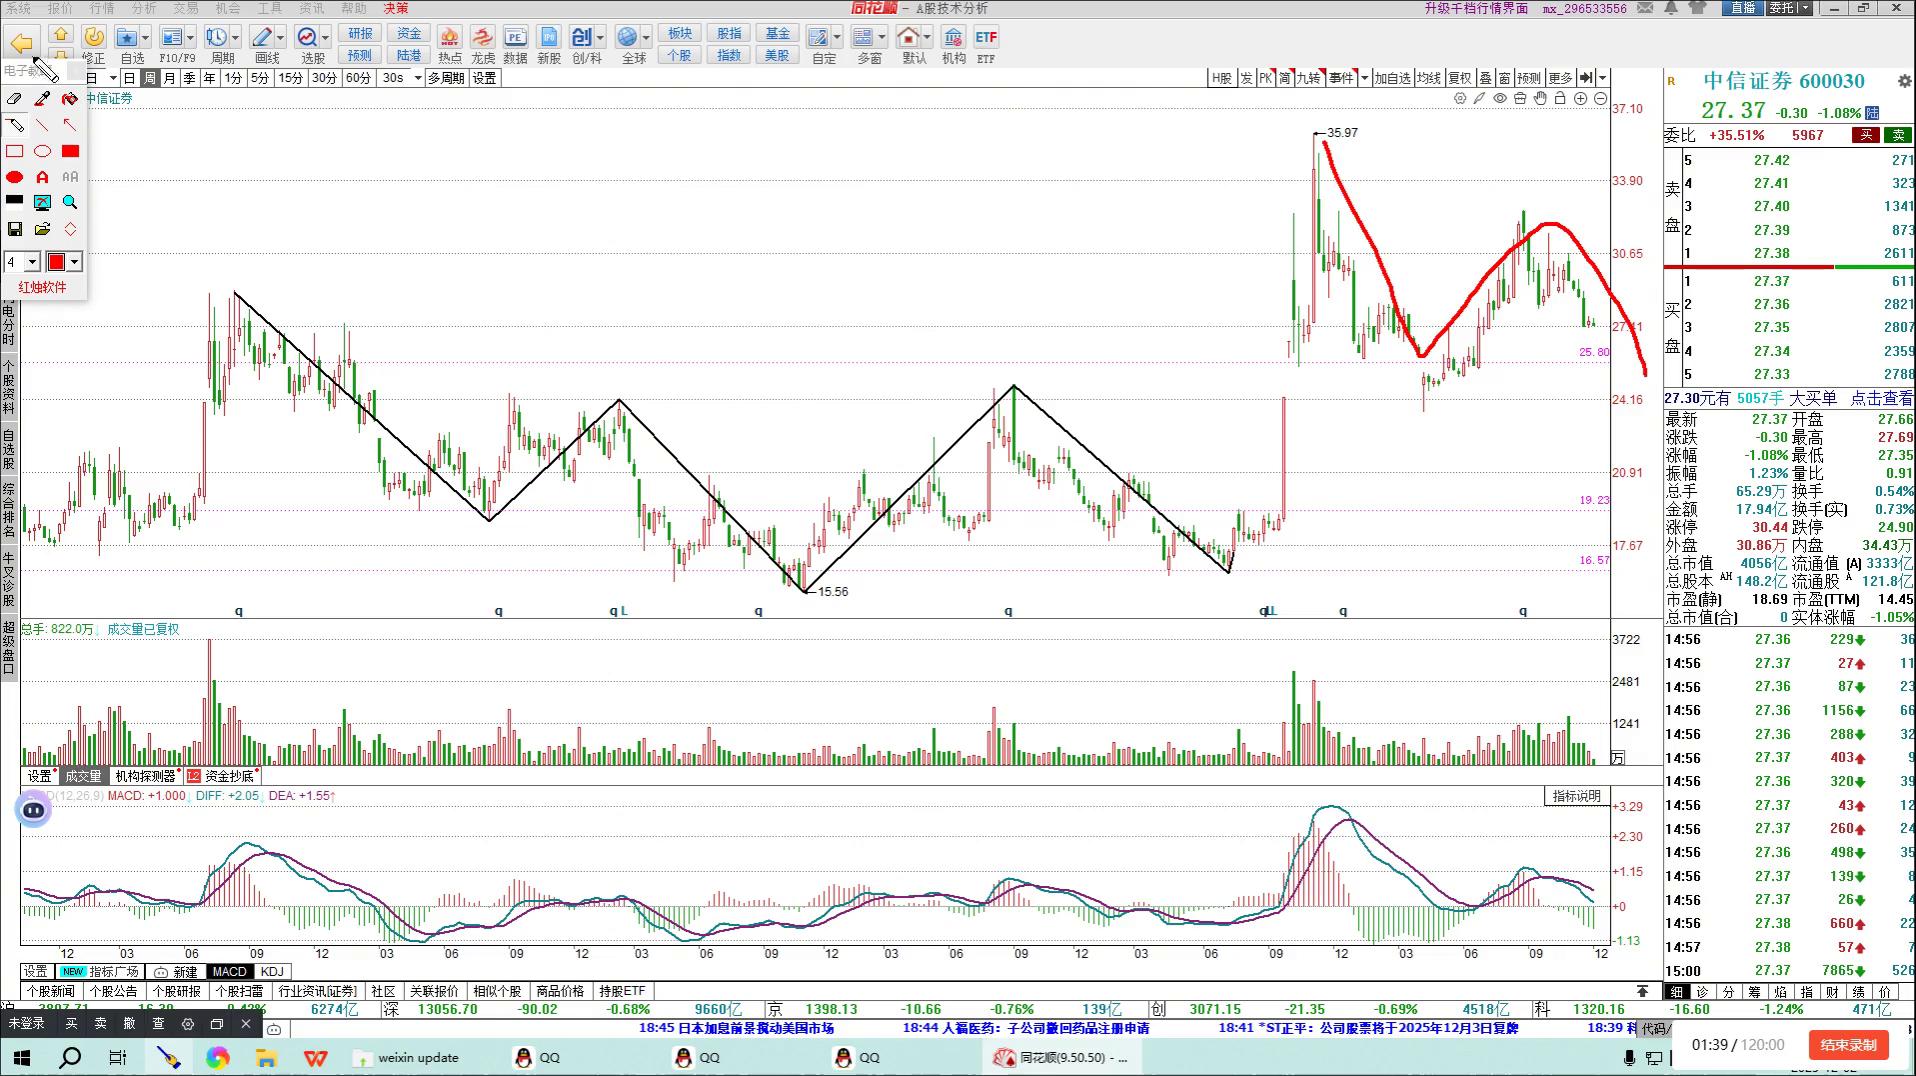Toggle the eye visibility icon above chart
Image resolution: width=1916 pixels, height=1076 pixels.
1500,98
